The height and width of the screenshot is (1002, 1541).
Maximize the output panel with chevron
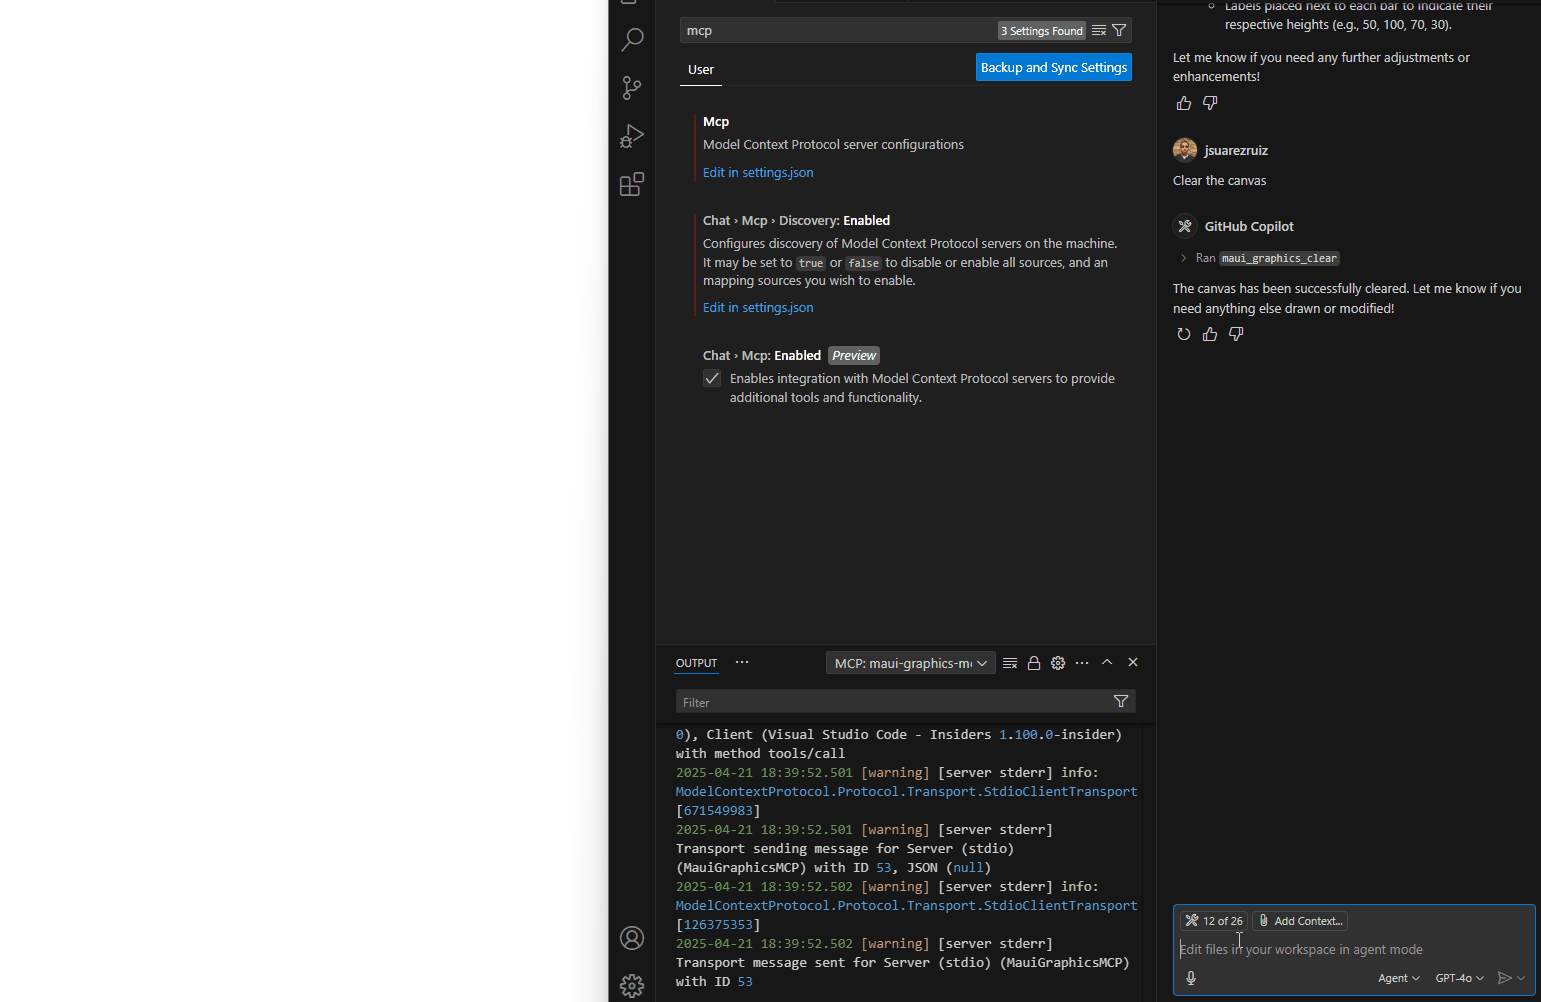(x=1107, y=662)
